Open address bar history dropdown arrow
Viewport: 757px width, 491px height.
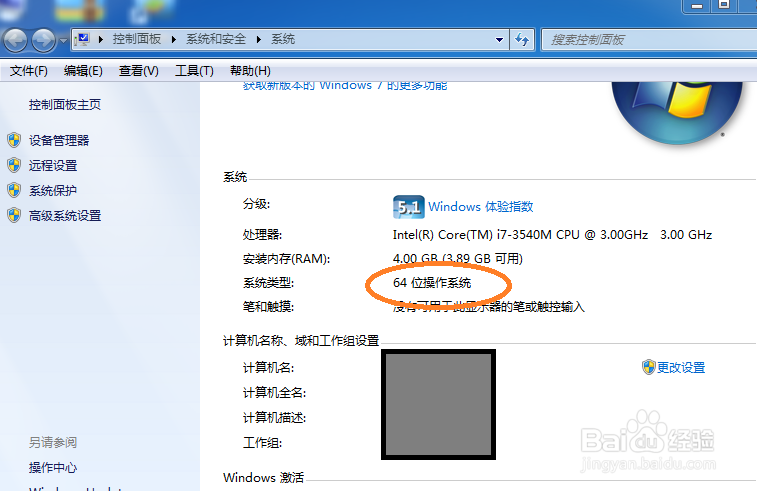point(499,40)
